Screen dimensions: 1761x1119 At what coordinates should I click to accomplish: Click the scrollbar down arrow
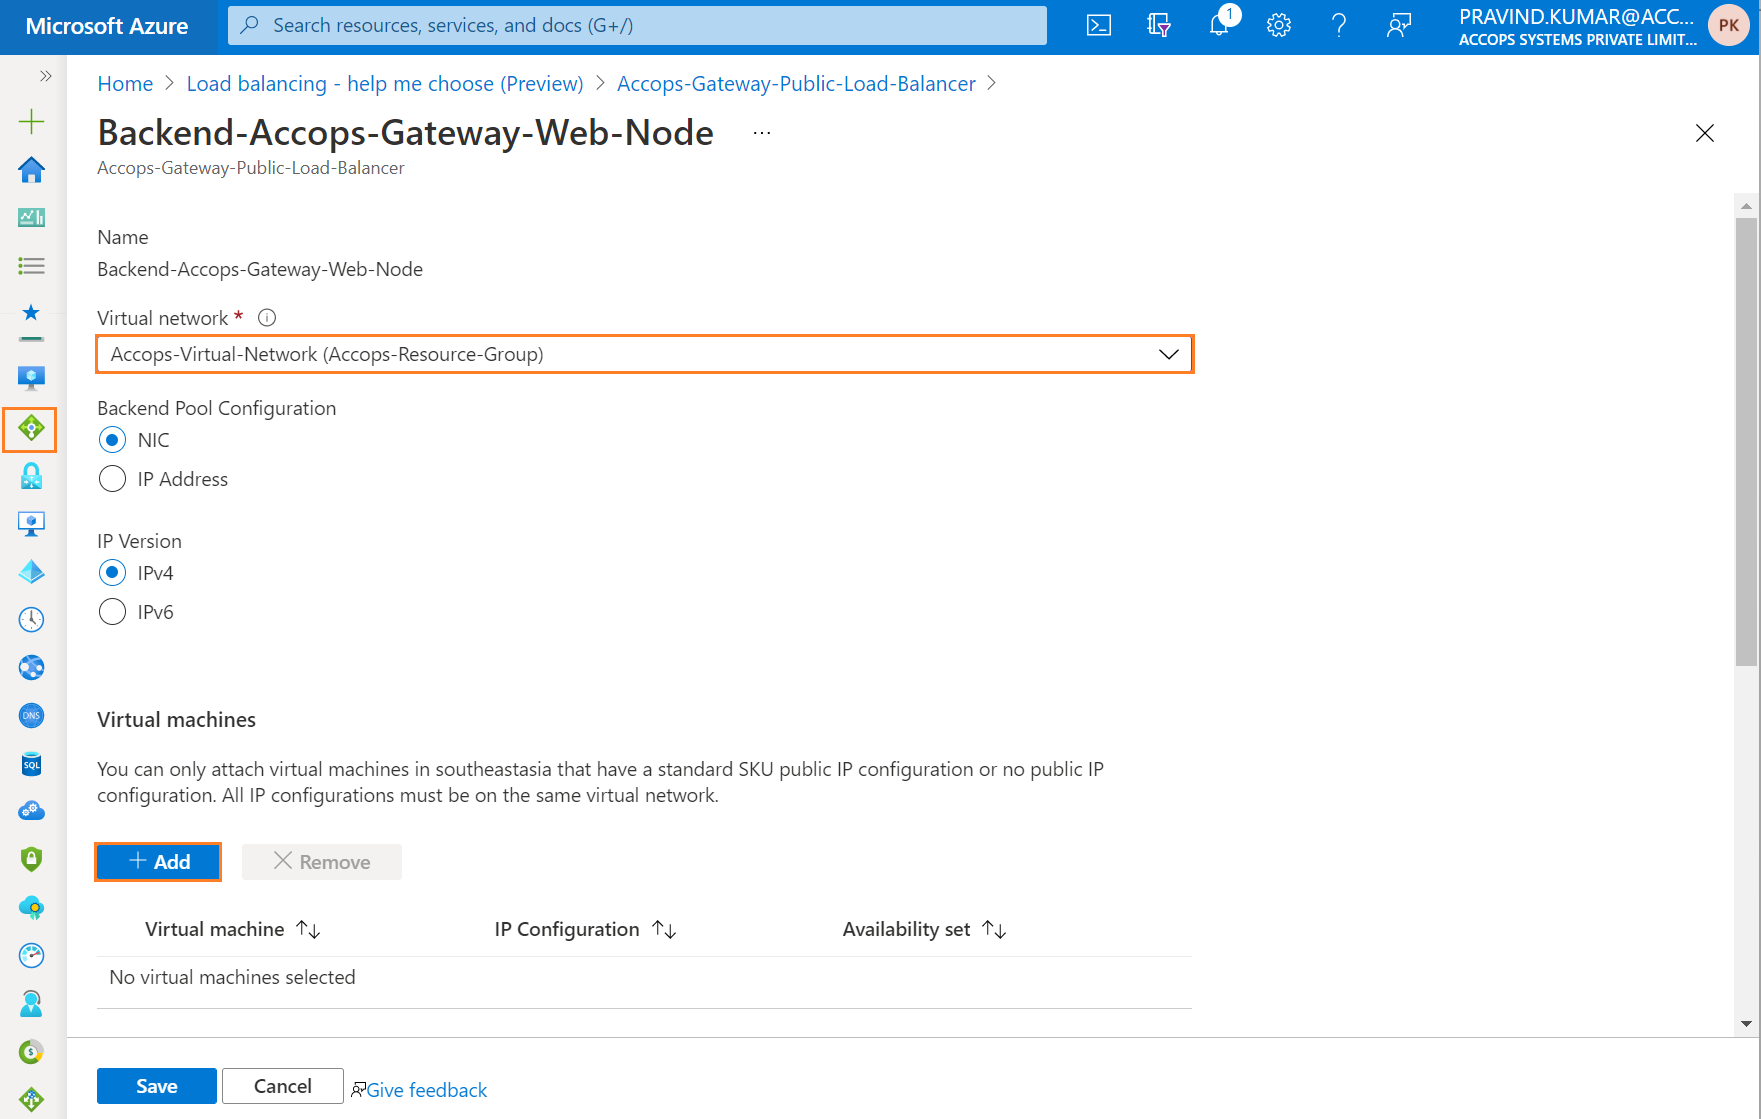tap(1746, 1024)
